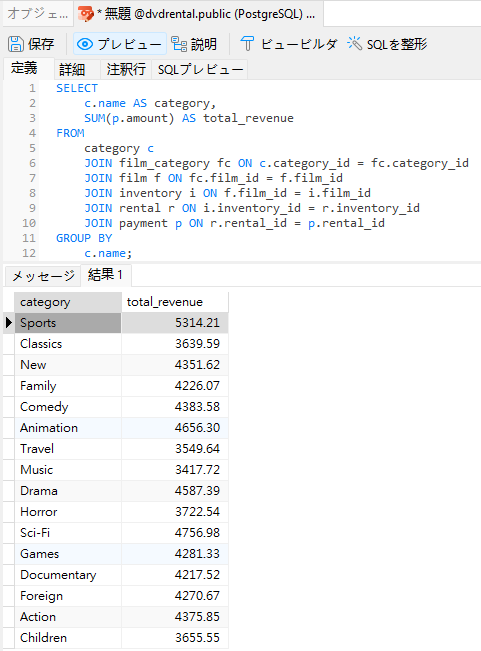Click the current row arrow indicator
The height and width of the screenshot is (651, 481).
tap(8, 323)
